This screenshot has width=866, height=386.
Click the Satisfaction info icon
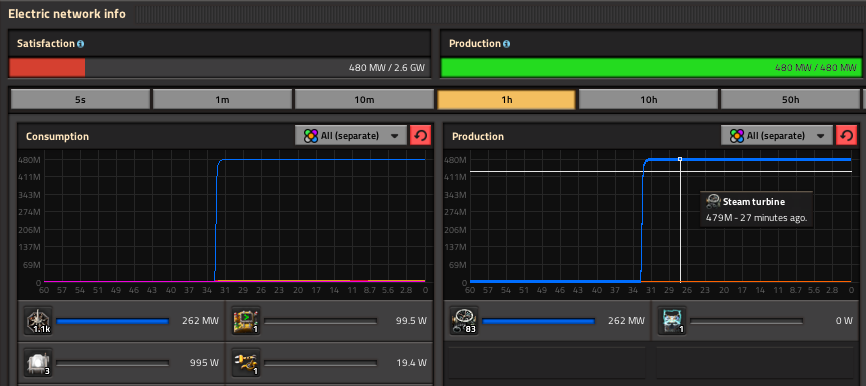81,44
